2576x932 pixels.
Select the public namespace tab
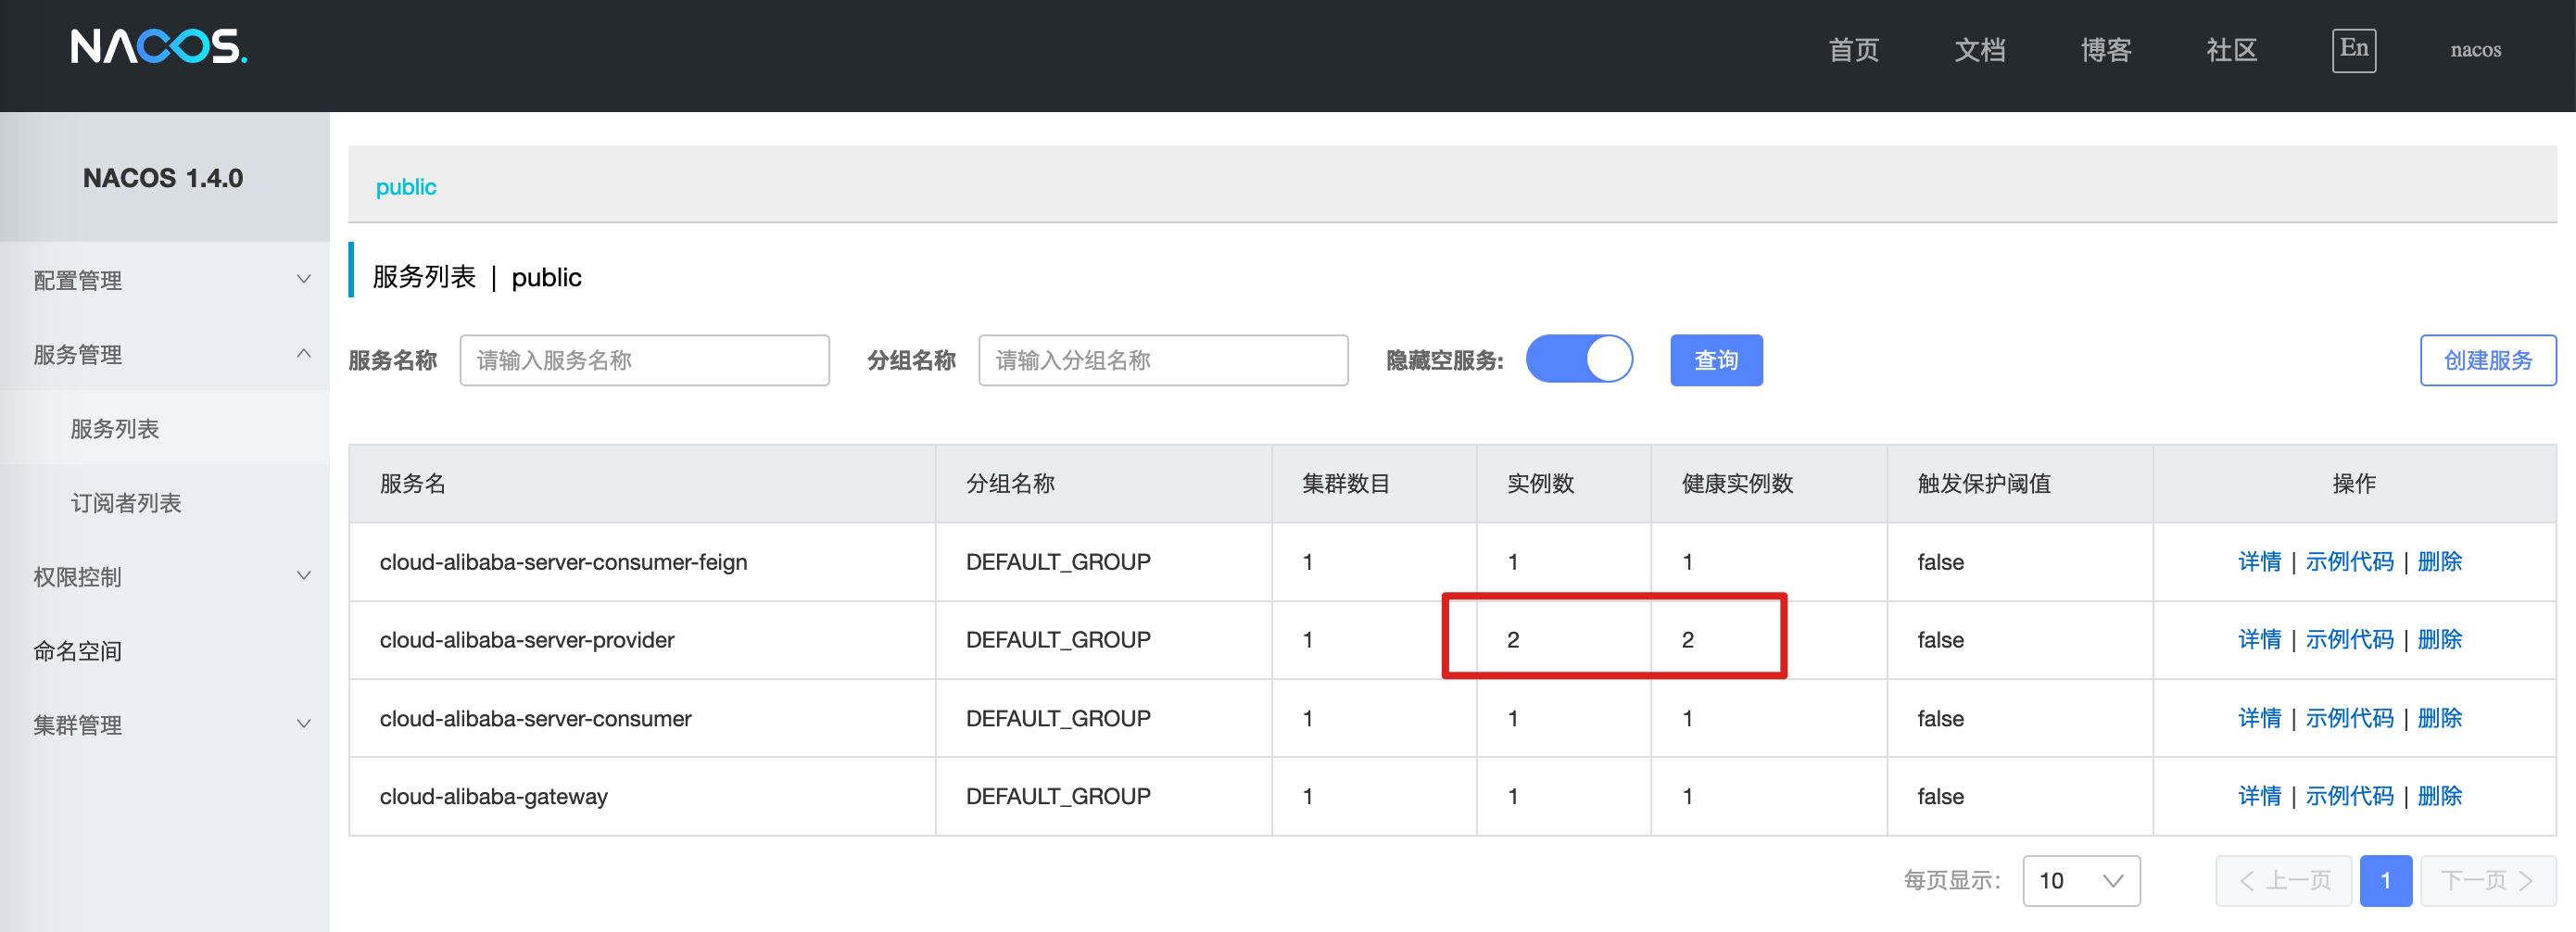pyautogui.click(x=406, y=187)
